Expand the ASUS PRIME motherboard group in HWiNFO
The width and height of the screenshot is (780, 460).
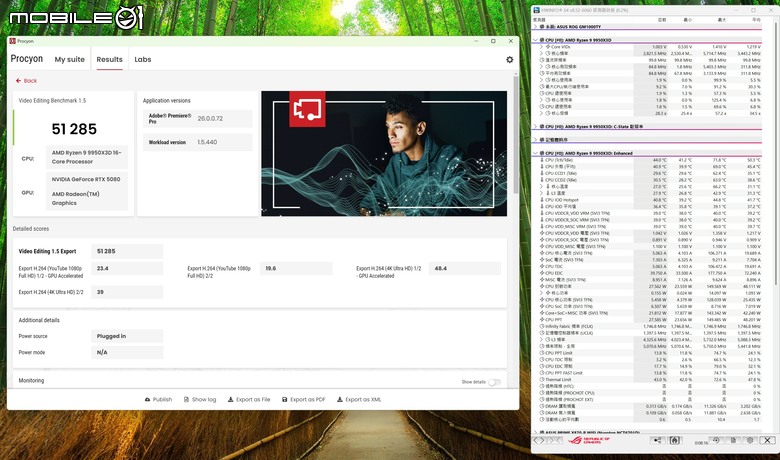(535, 433)
